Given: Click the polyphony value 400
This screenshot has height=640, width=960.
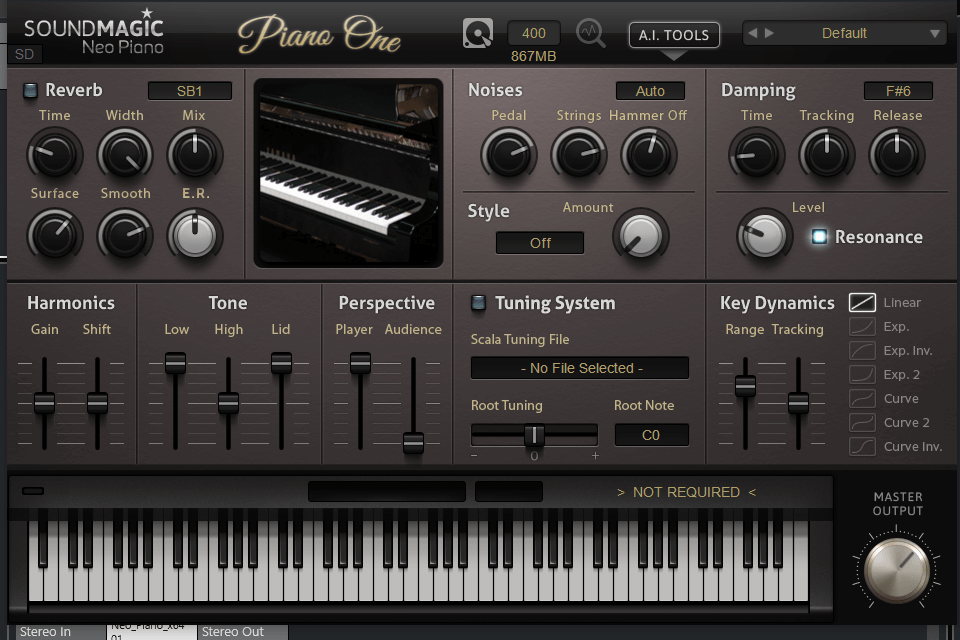Looking at the screenshot, I should [x=534, y=33].
